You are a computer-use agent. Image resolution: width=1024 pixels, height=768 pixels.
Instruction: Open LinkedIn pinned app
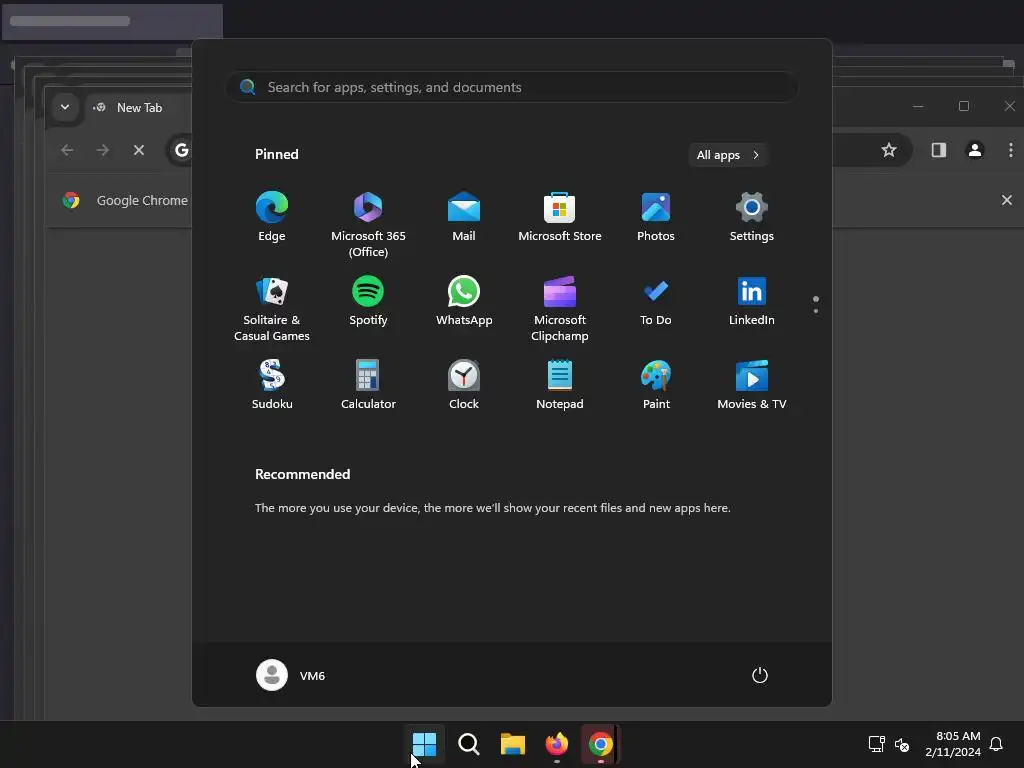[752, 301]
